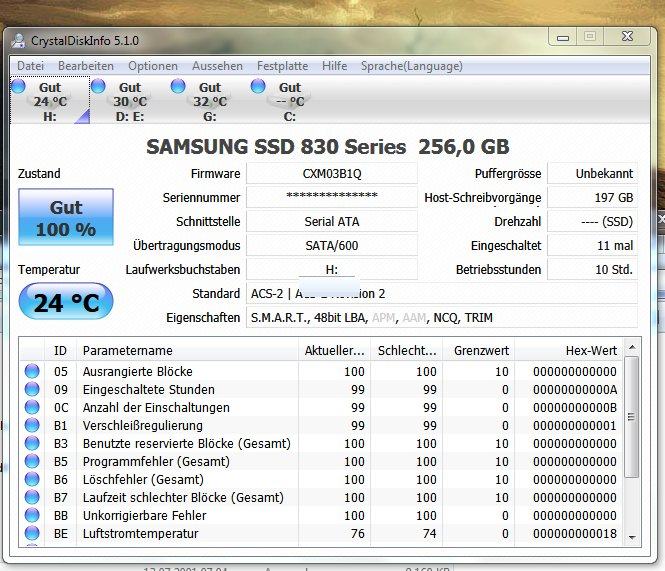Click status orb of row 05 Ausrangierte Blöcke
Viewport: 665px width, 571px height.
pos(32,371)
